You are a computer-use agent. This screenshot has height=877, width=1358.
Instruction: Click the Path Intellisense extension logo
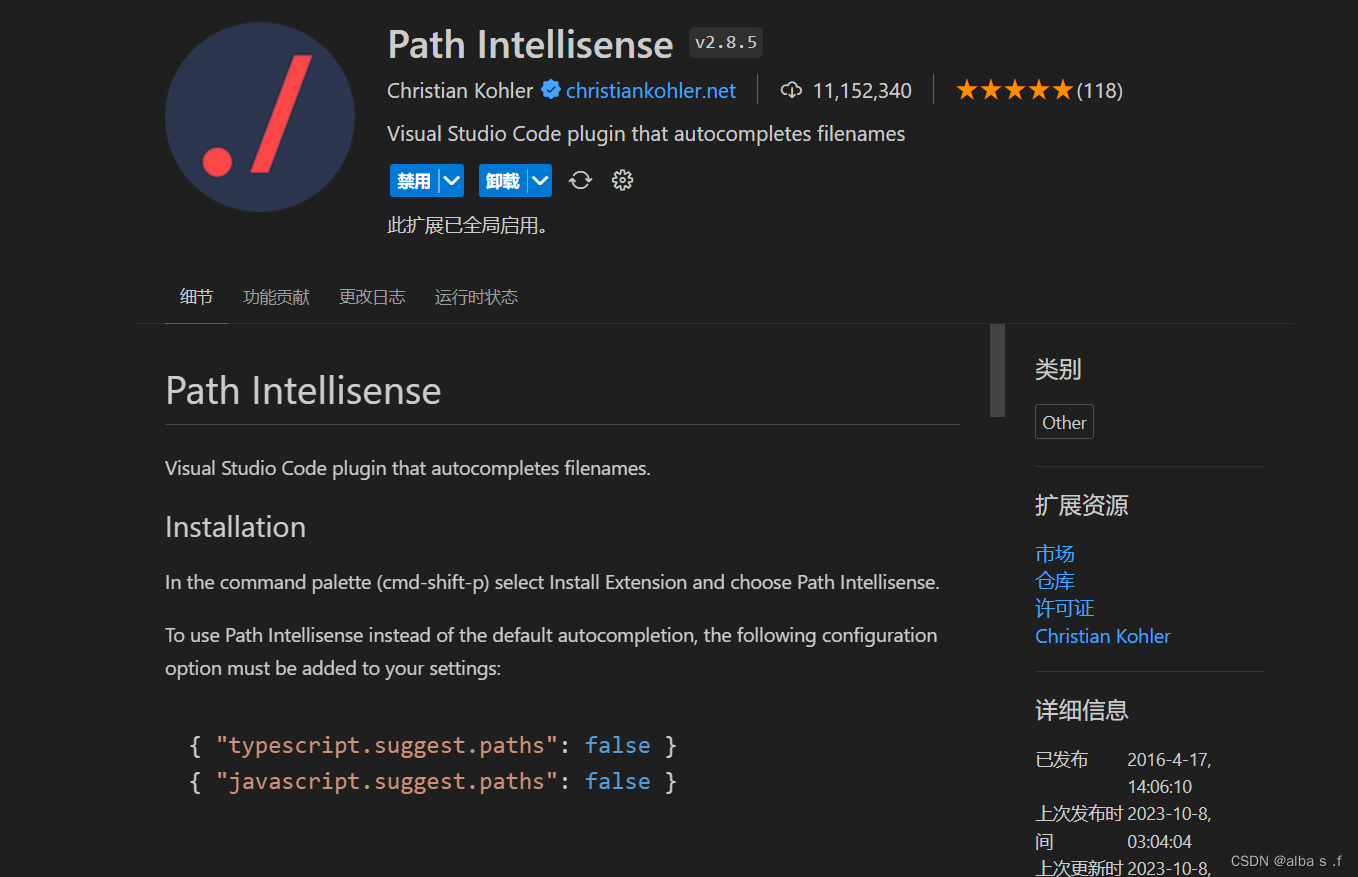[259, 116]
